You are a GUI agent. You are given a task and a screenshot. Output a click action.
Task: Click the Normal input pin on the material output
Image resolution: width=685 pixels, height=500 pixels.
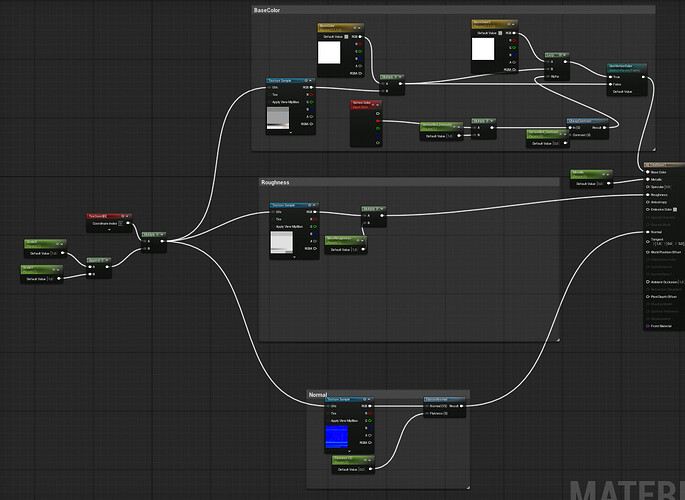point(647,232)
